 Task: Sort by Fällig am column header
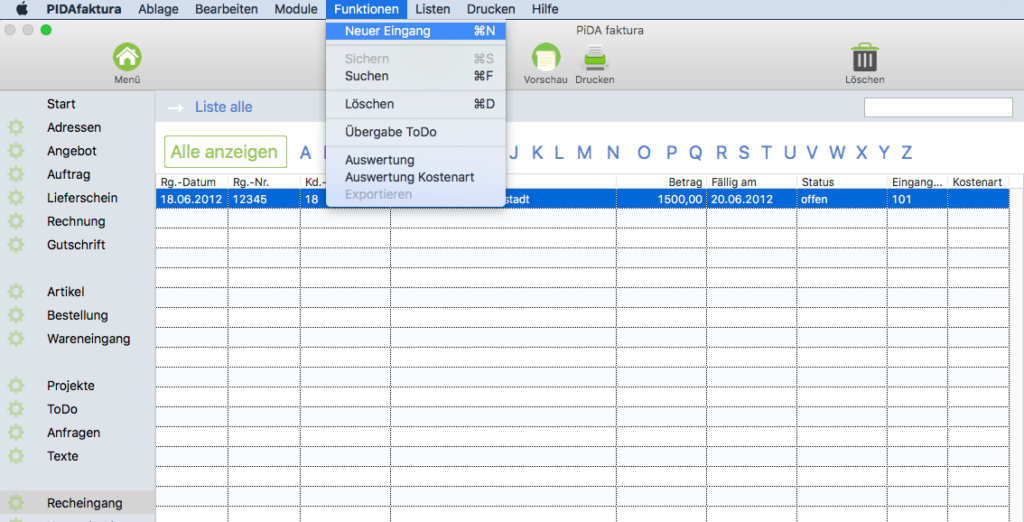pos(751,182)
